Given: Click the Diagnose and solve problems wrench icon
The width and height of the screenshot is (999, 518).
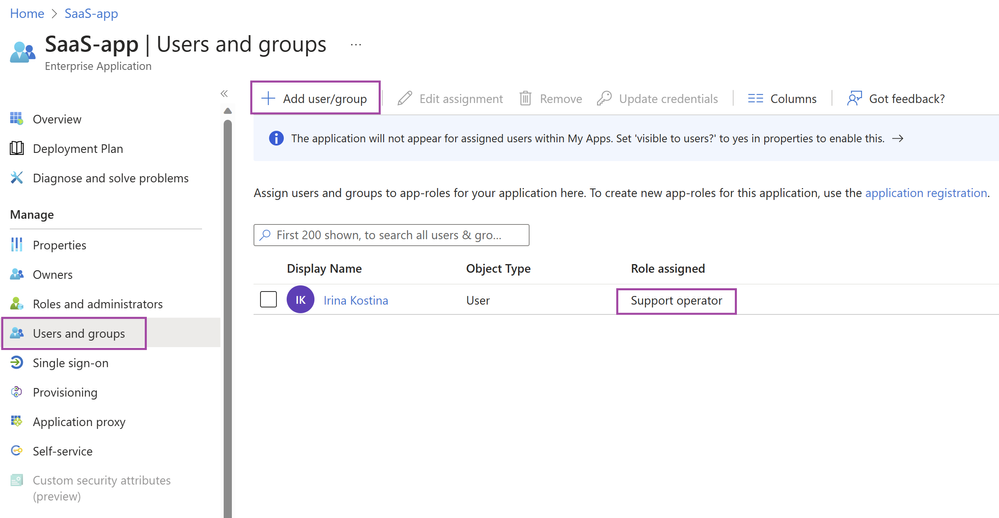Looking at the screenshot, I should [17, 178].
